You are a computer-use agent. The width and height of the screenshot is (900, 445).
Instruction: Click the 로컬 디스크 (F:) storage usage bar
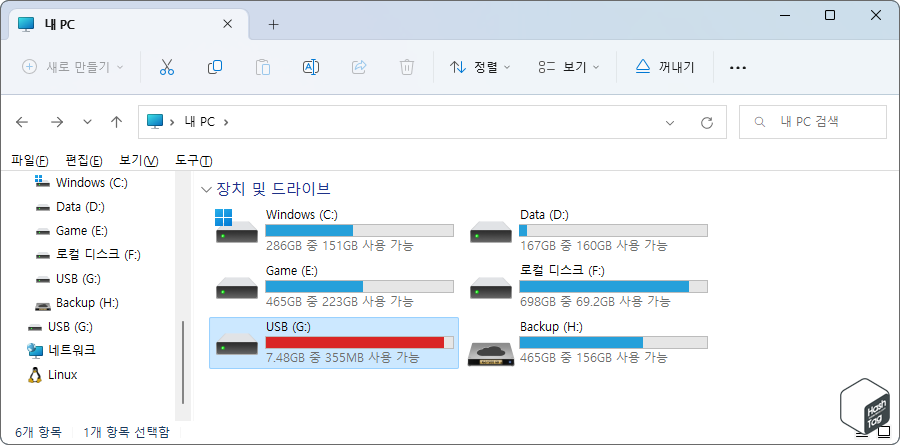(x=613, y=287)
